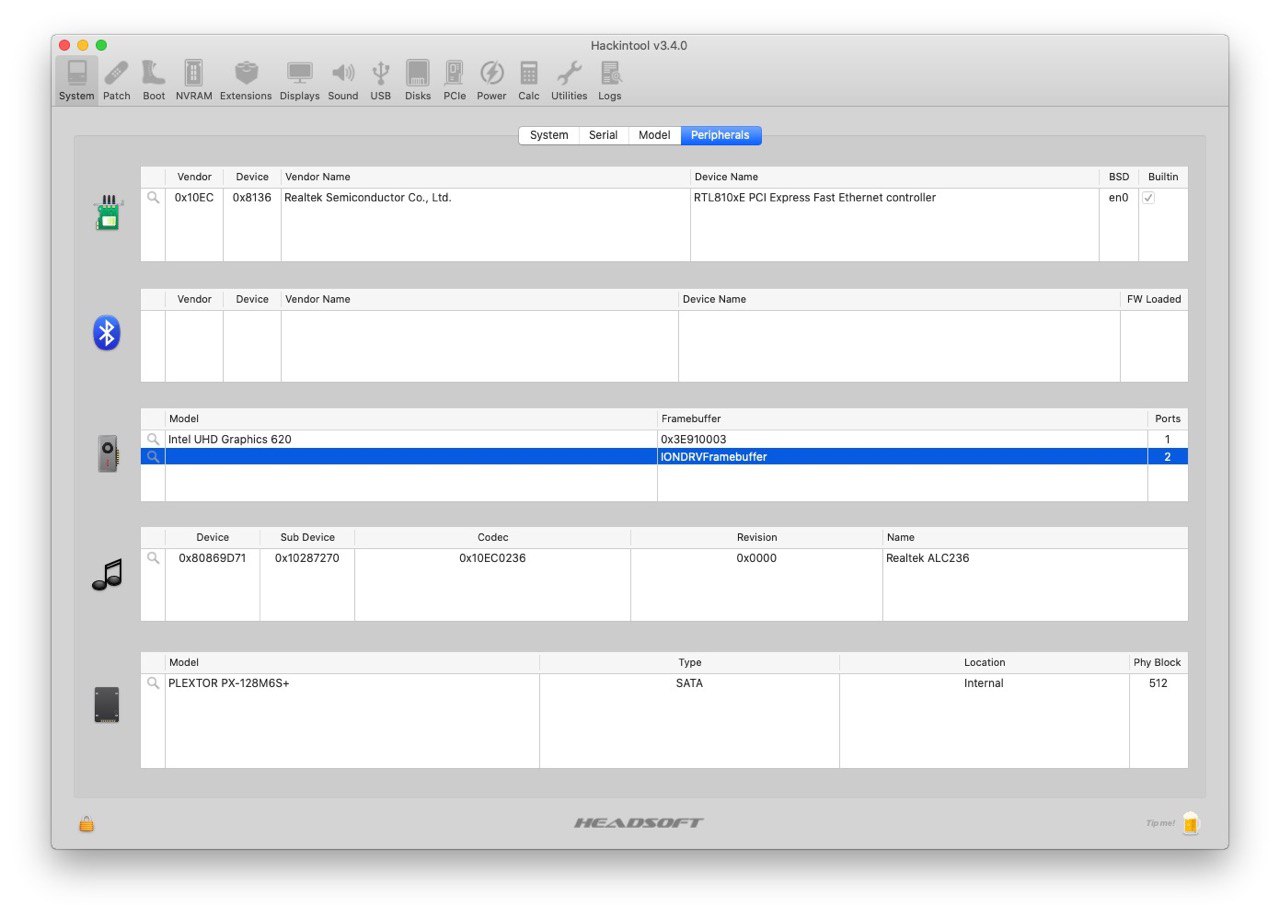This screenshot has height=917, width=1280.
Task: Click the Framebuffer column header
Action: tap(902, 419)
